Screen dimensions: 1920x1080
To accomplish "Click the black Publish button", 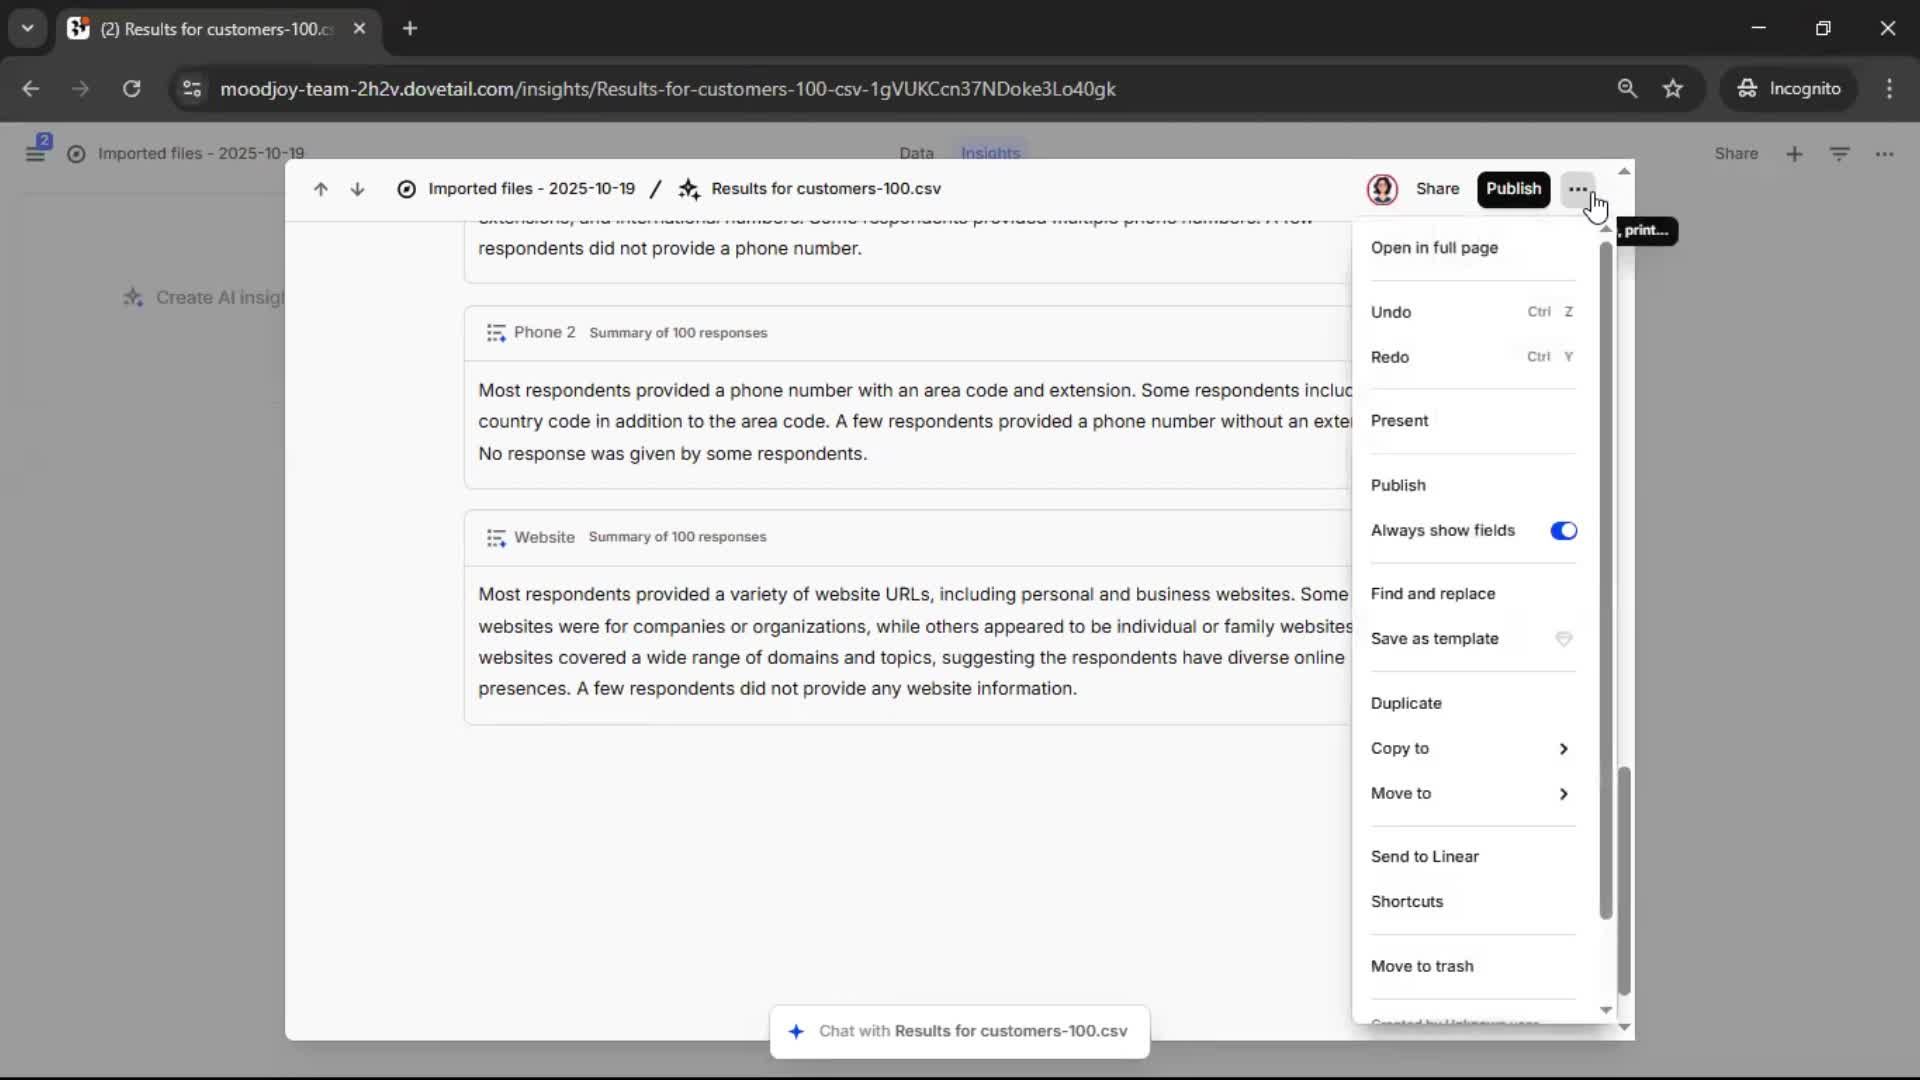I will [x=1512, y=189].
